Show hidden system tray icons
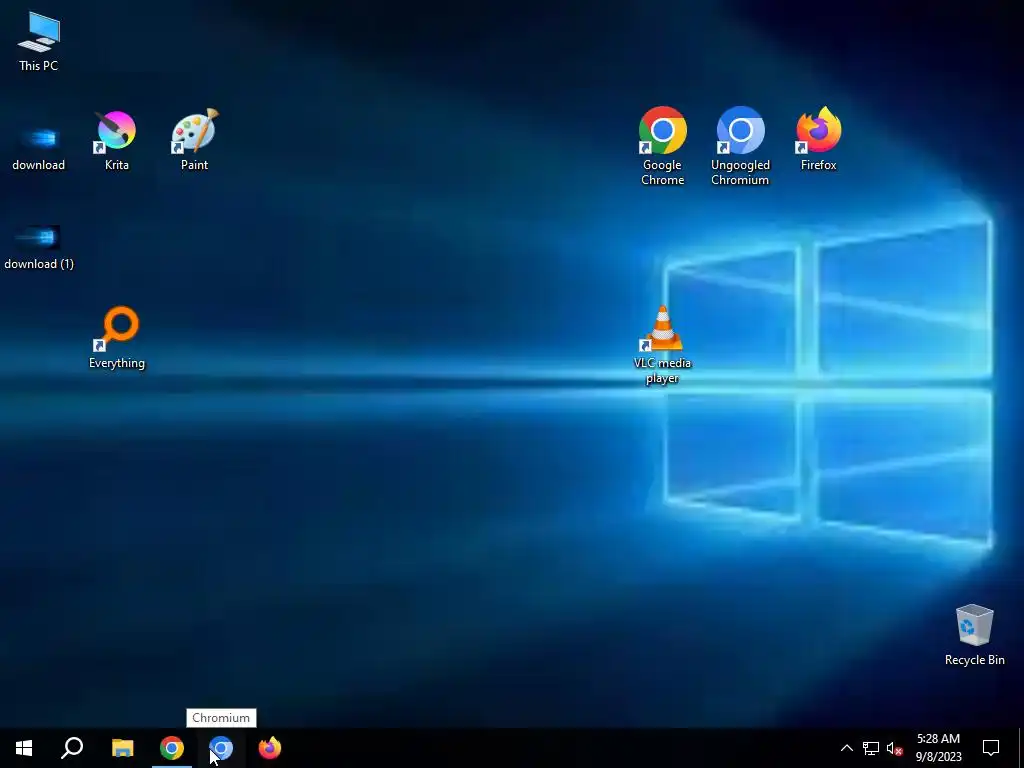Screen dimensions: 1024x768 tap(846, 748)
